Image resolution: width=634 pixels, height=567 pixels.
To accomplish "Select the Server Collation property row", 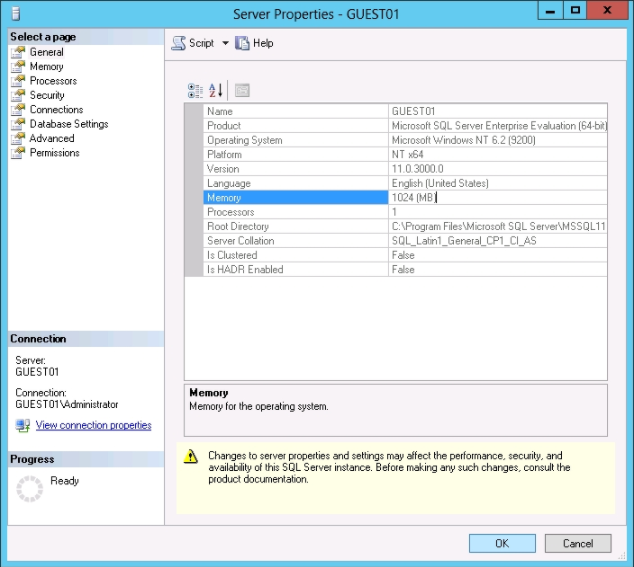I will (405, 241).
